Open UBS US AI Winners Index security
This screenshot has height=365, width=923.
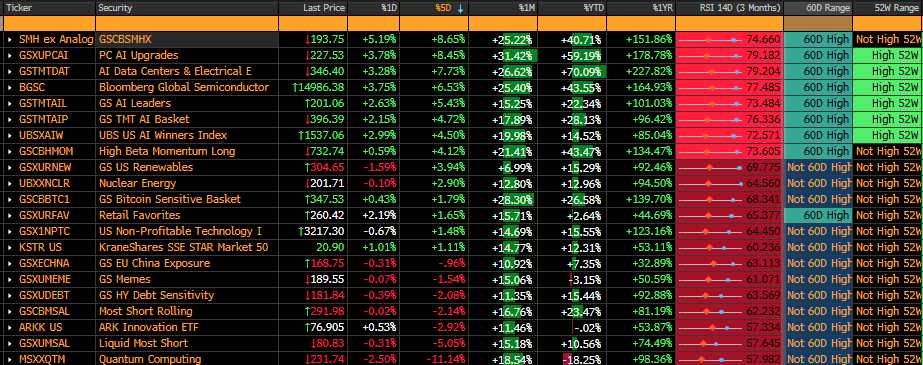[162, 135]
